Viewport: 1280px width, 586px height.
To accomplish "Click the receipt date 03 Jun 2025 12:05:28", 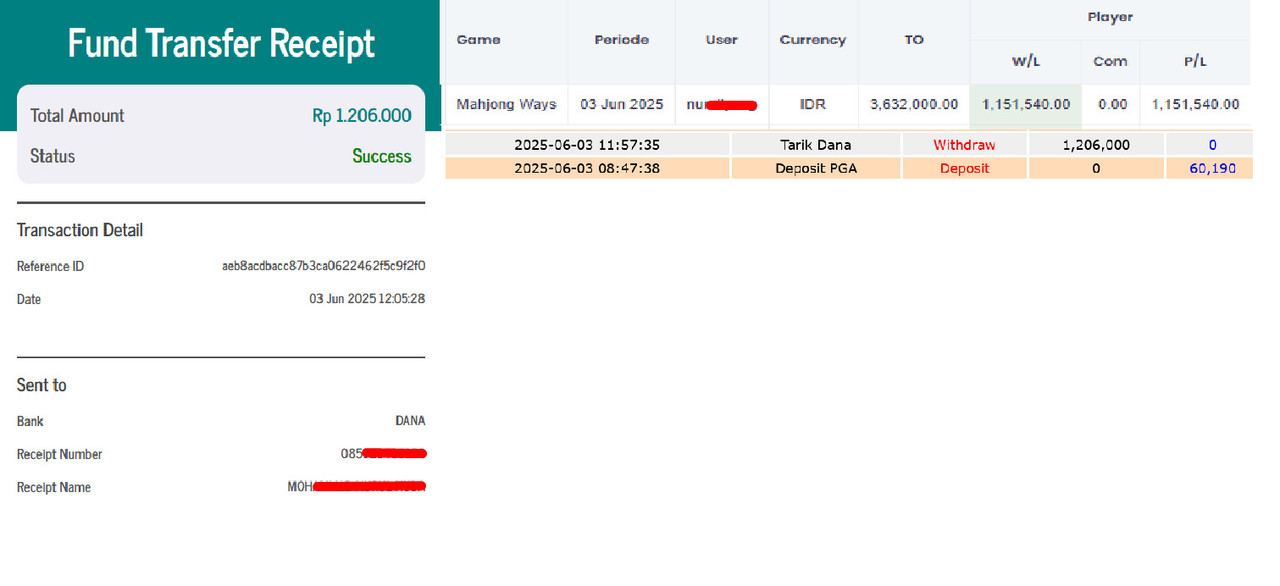I will click(367, 299).
